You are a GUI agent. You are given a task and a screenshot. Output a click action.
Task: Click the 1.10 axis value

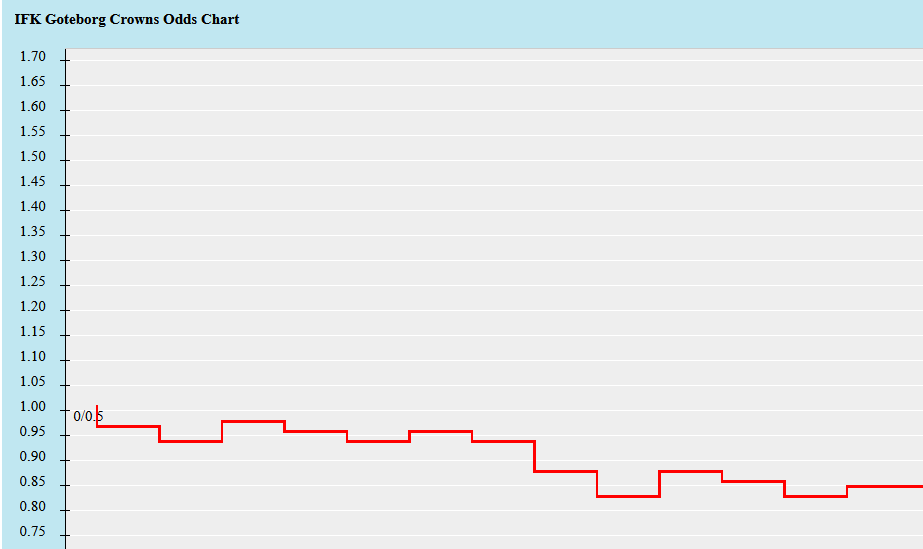point(32,357)
